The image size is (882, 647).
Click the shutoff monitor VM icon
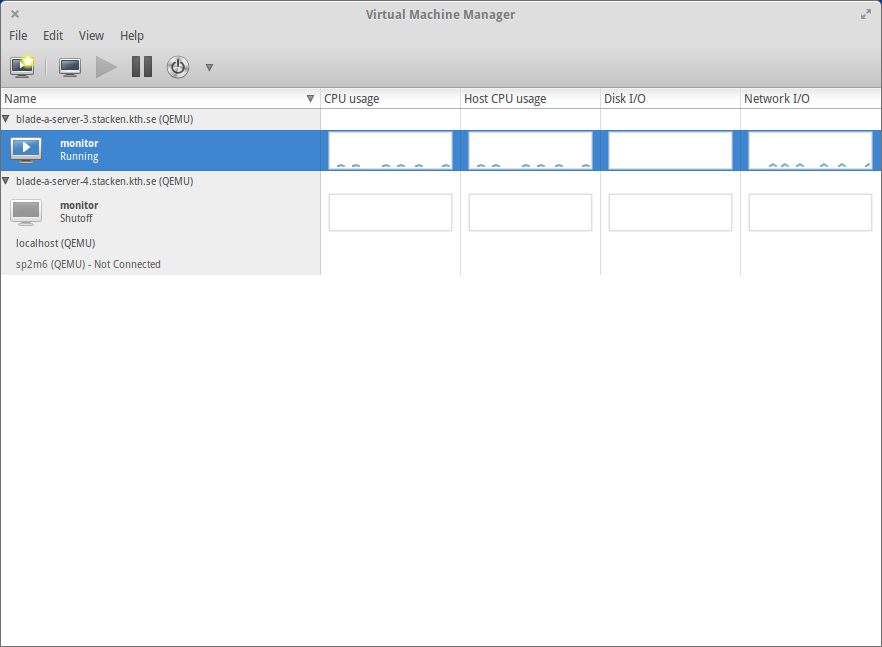(x=26, y=212)
